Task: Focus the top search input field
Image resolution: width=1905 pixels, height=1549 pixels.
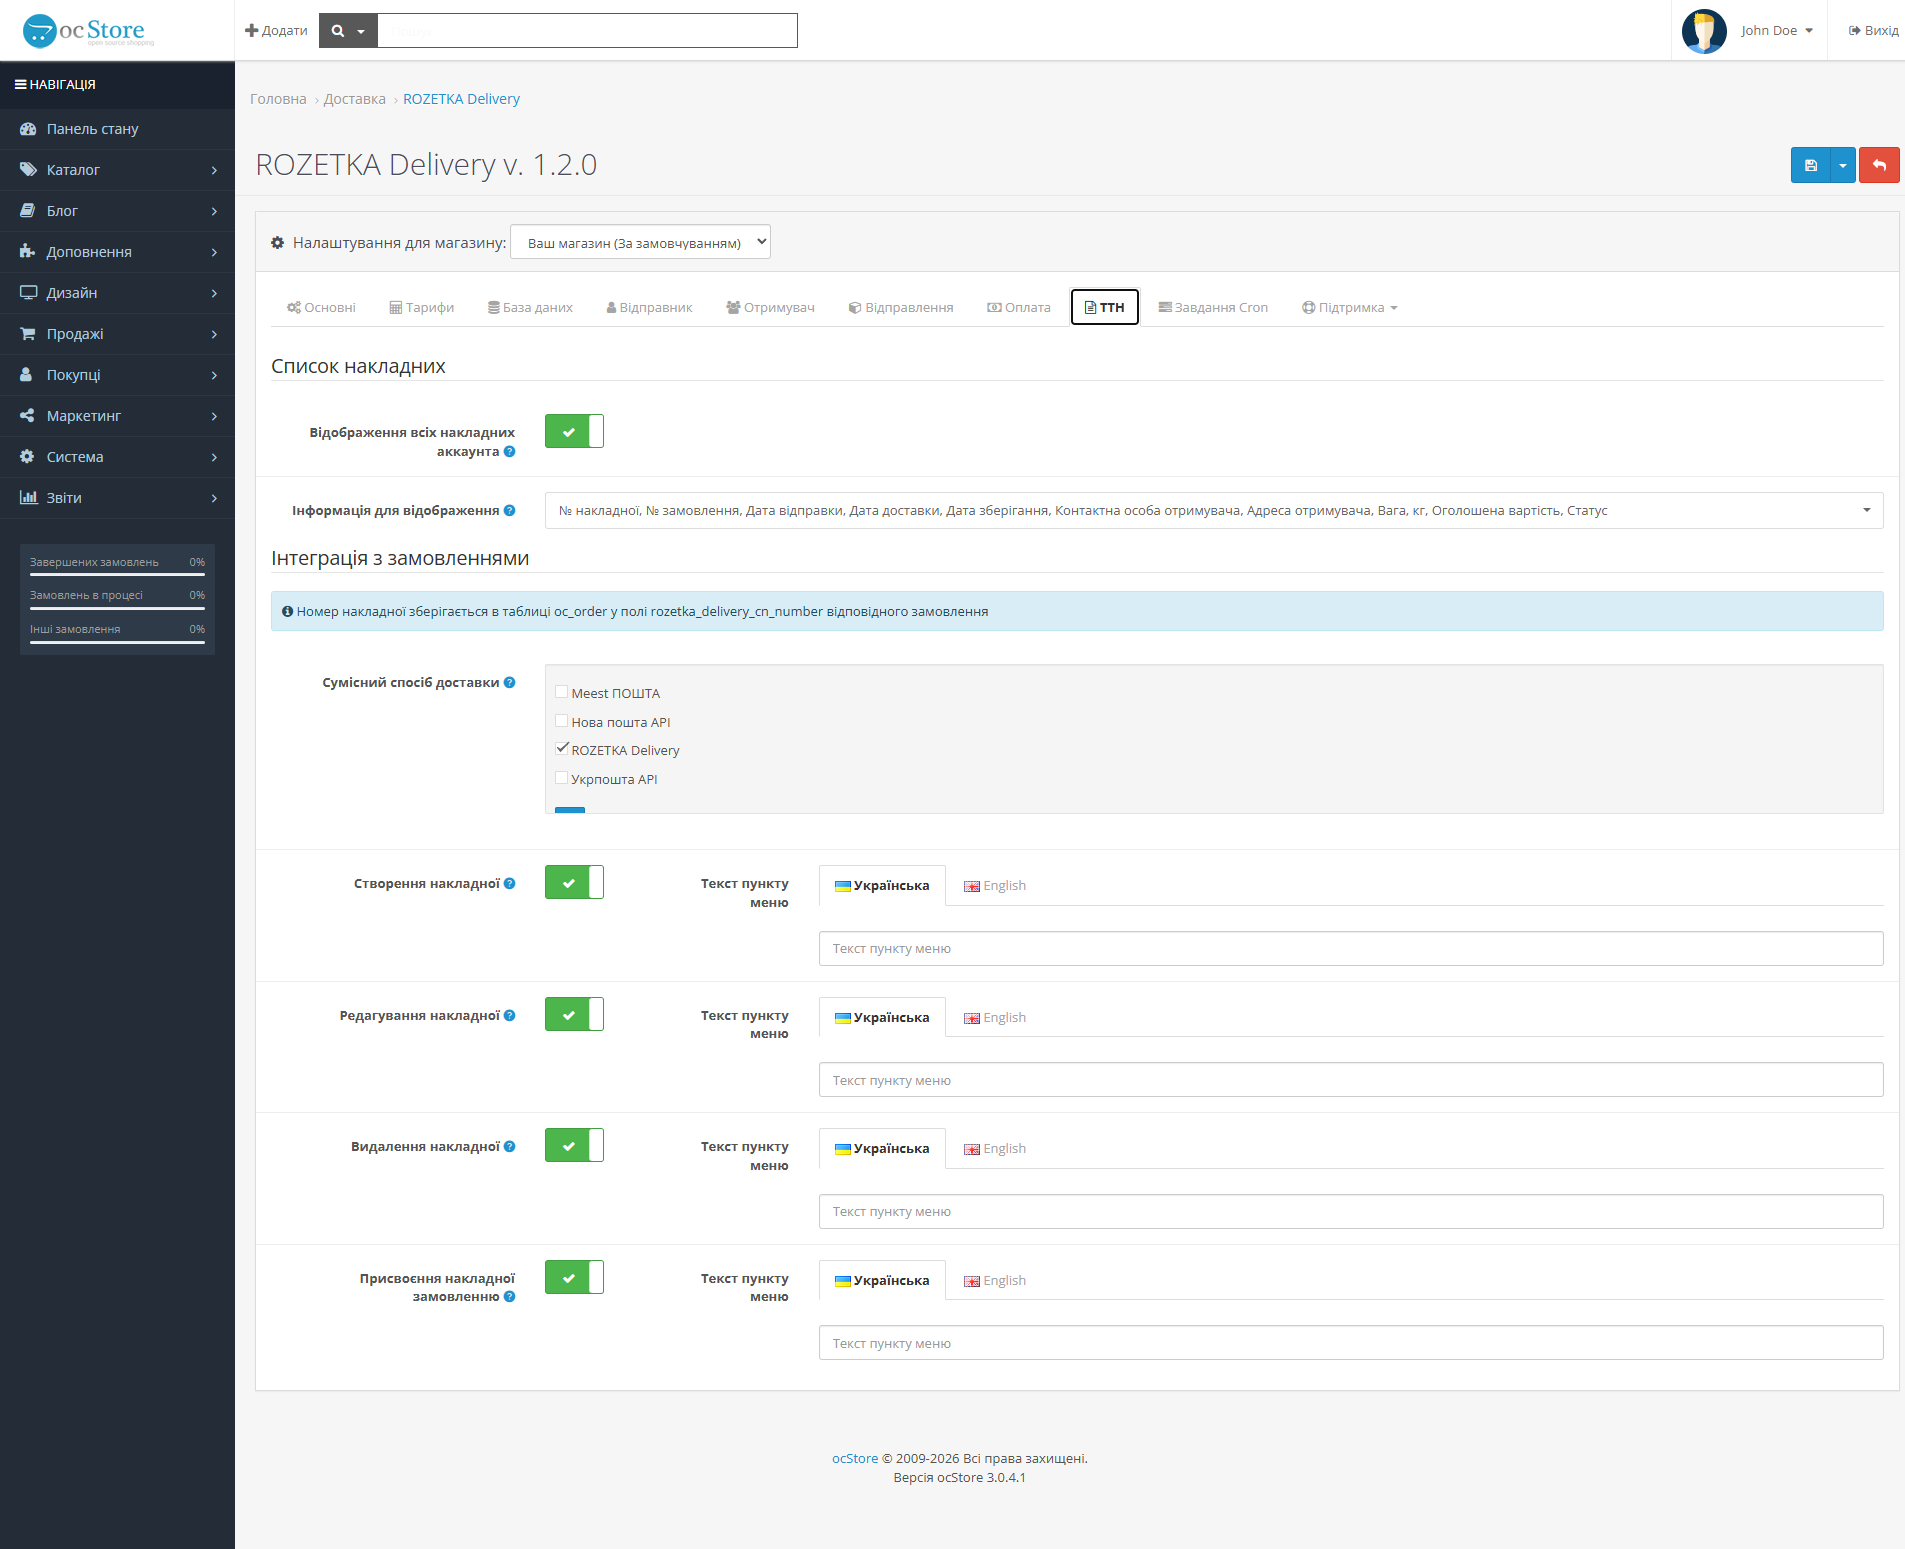Action: [x=588, y=31]
